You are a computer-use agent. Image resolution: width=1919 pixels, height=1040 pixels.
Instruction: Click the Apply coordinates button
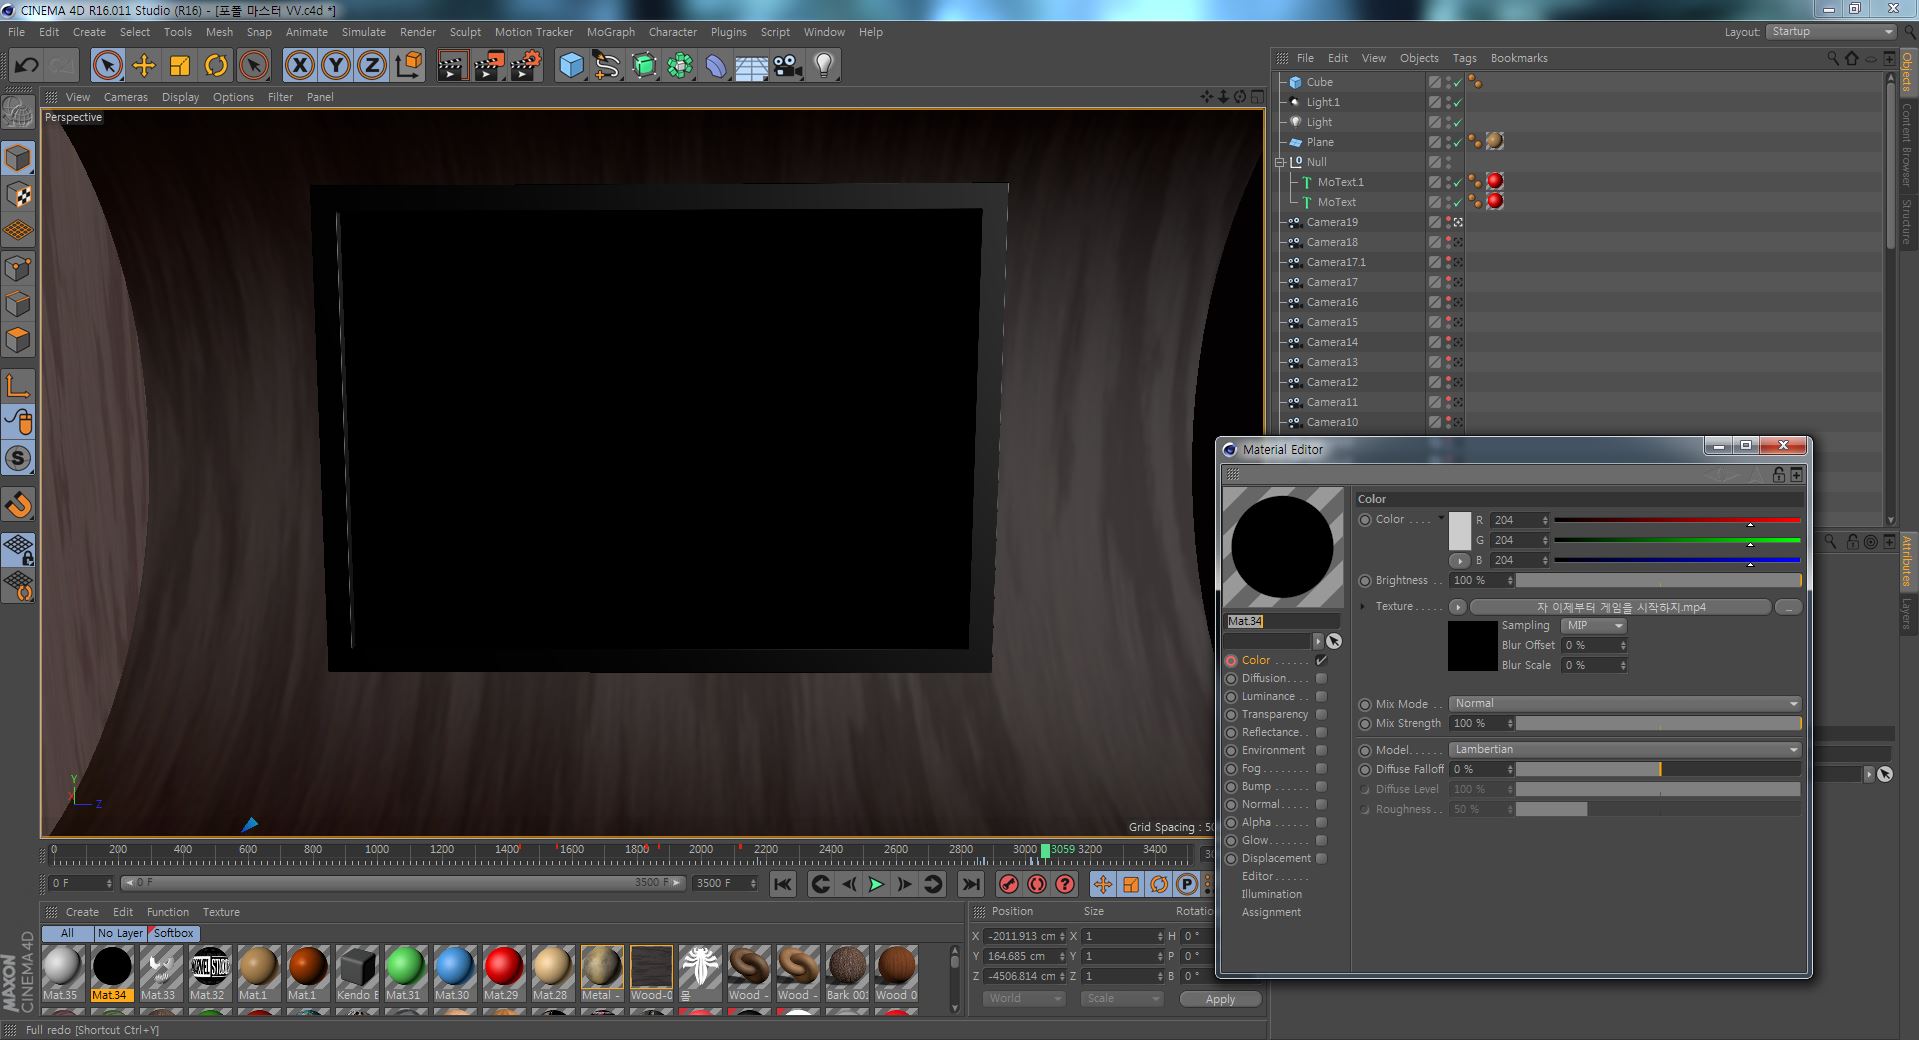coord(1220,999)
